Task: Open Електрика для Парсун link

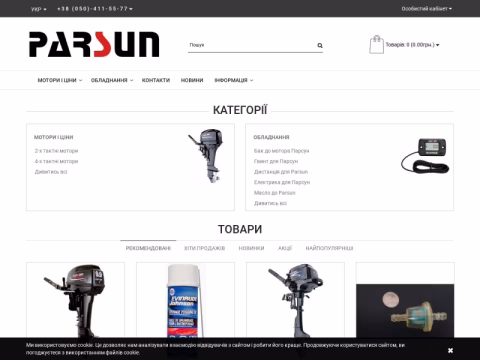Action: (x=282, y=182)
